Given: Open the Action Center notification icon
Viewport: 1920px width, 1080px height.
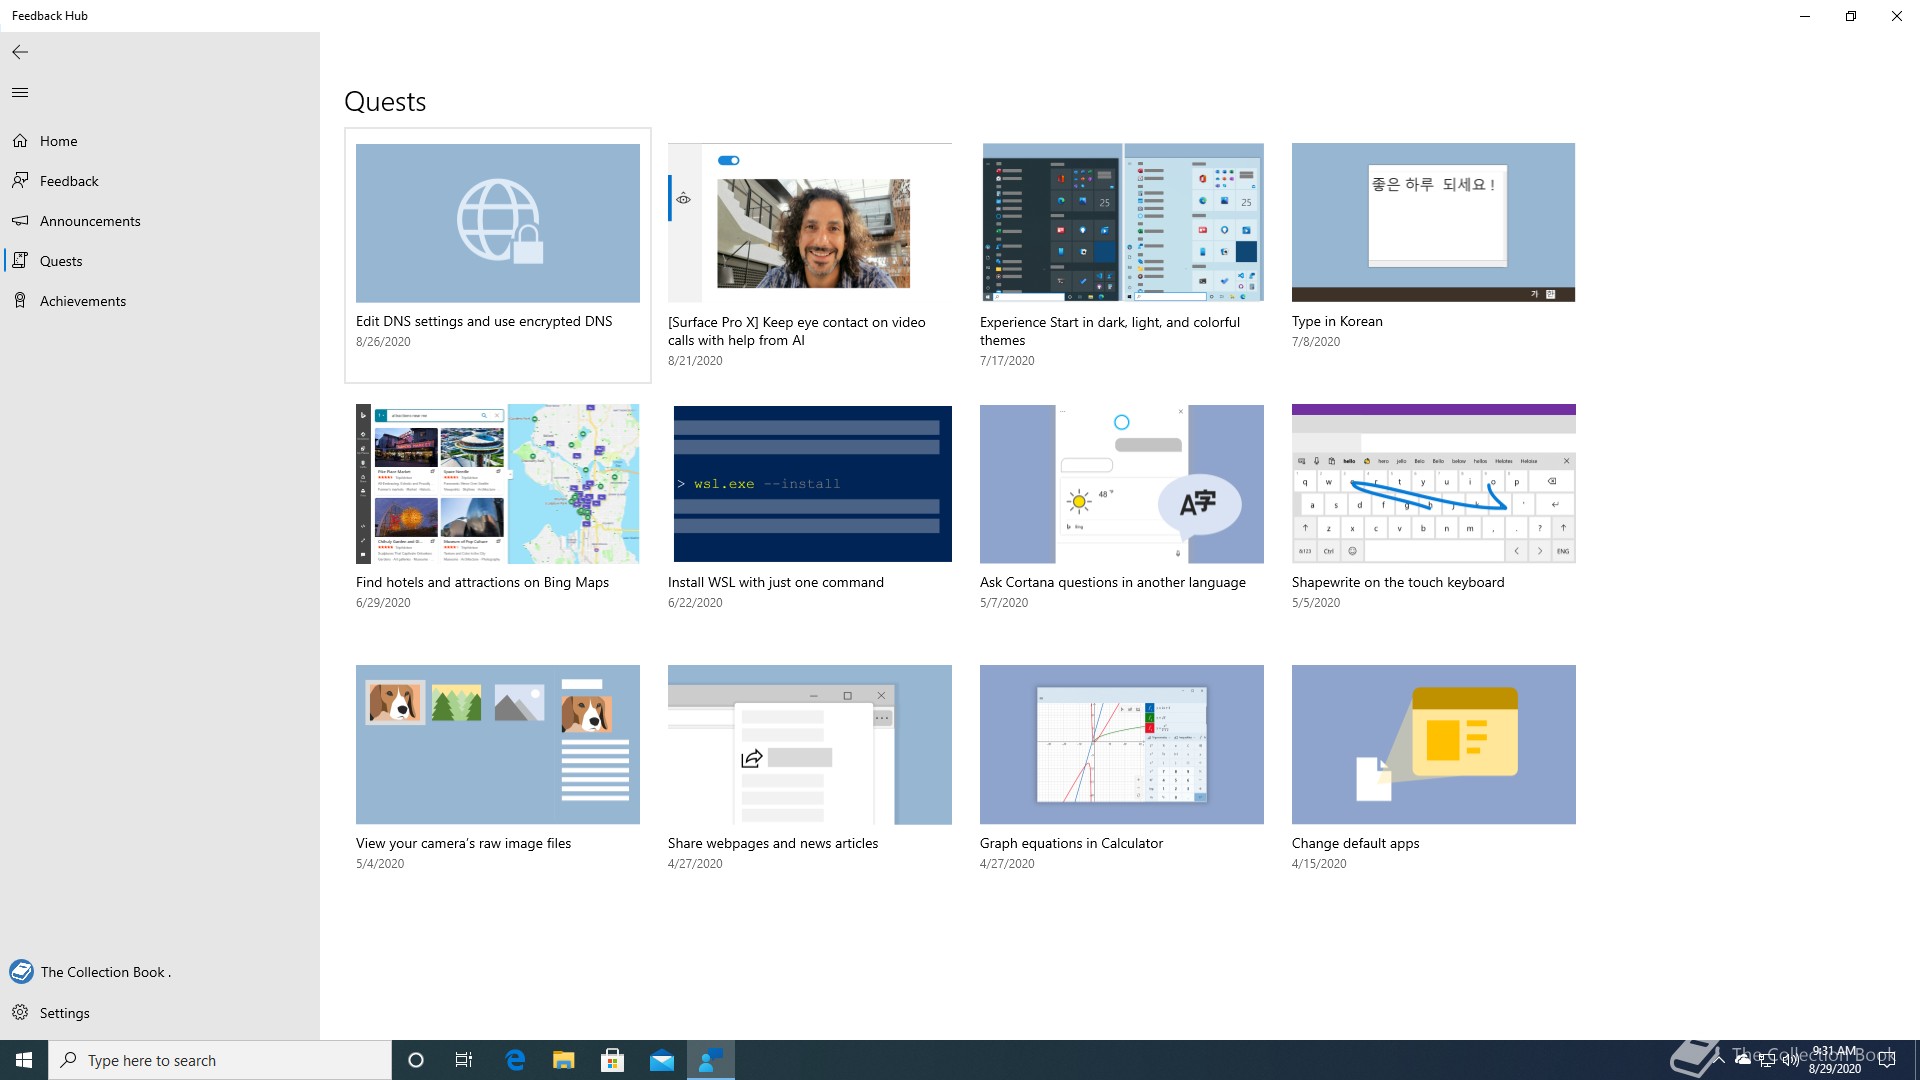Looking at the screenshot, I should click(1887, 1060).
